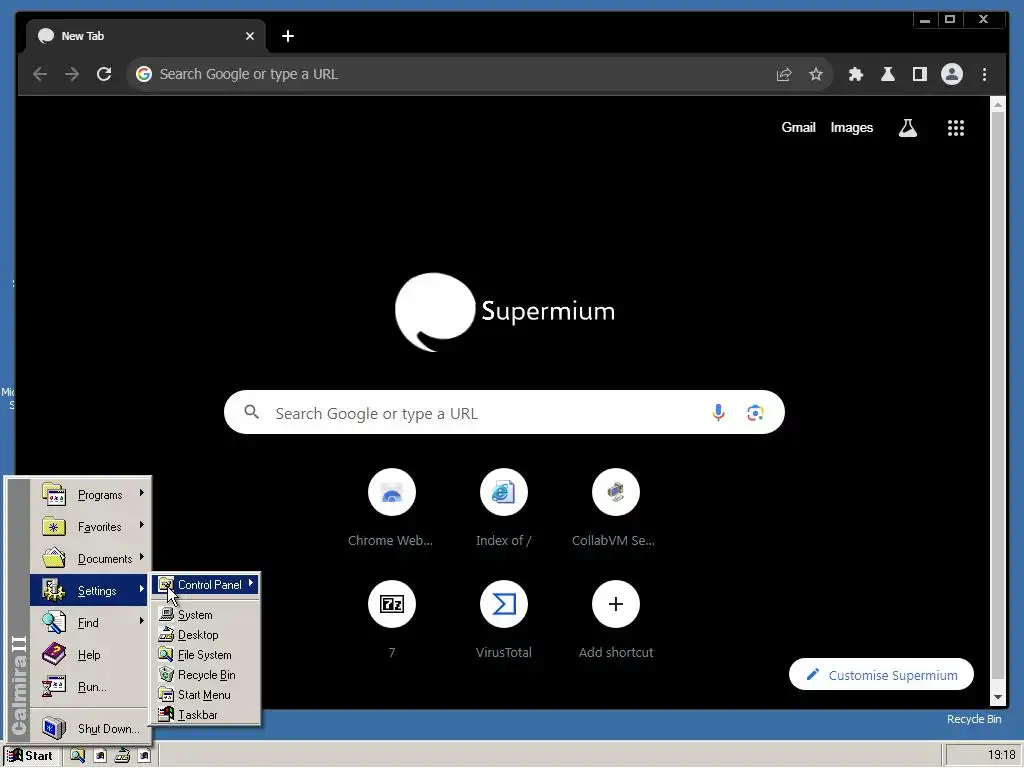Select the New Tab tab

tap(146, 36)
